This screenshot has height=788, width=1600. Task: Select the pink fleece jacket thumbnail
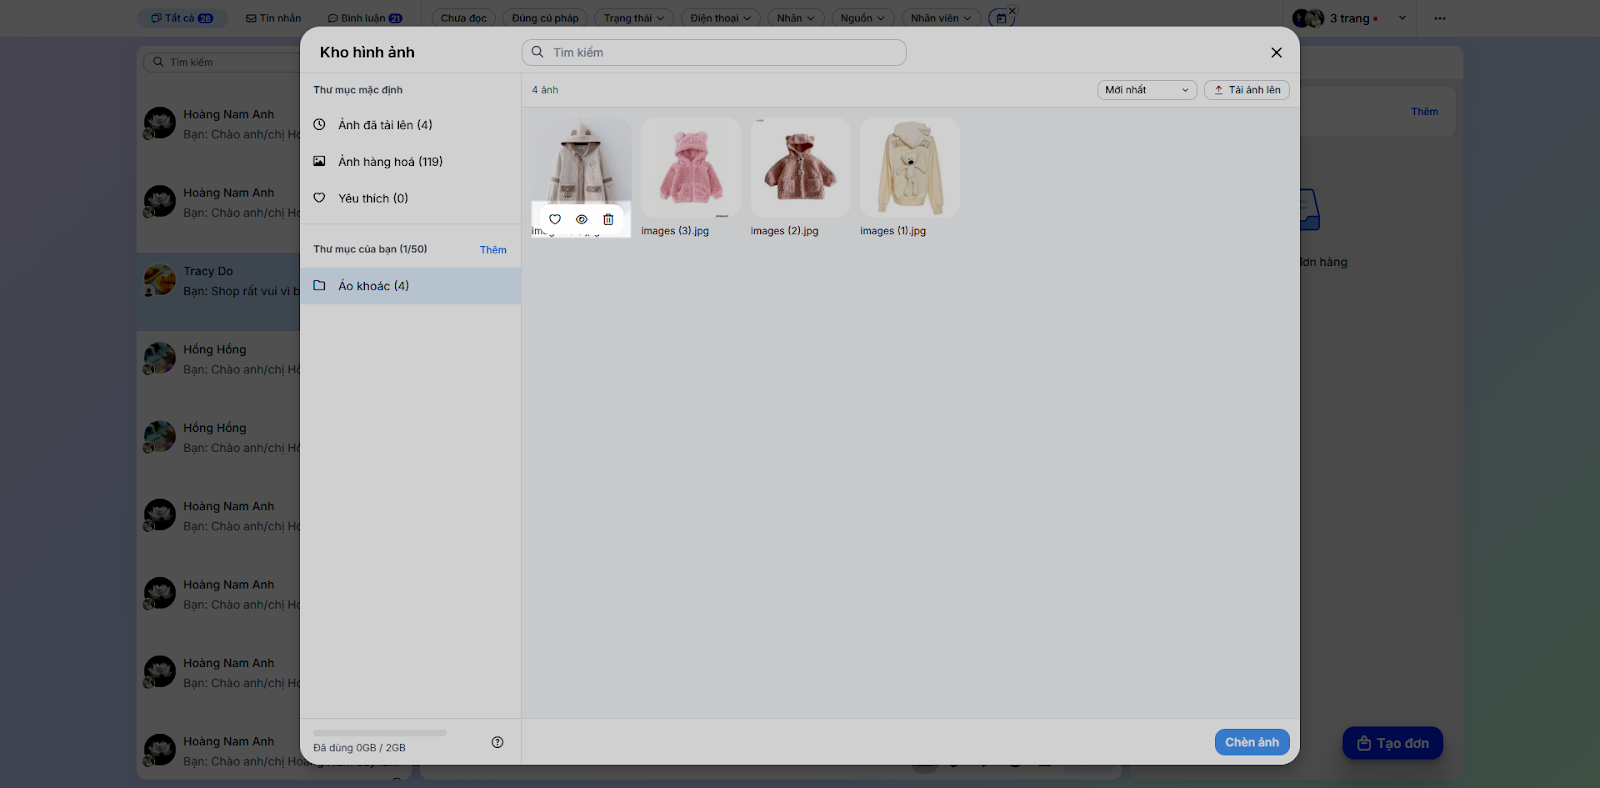691,167
